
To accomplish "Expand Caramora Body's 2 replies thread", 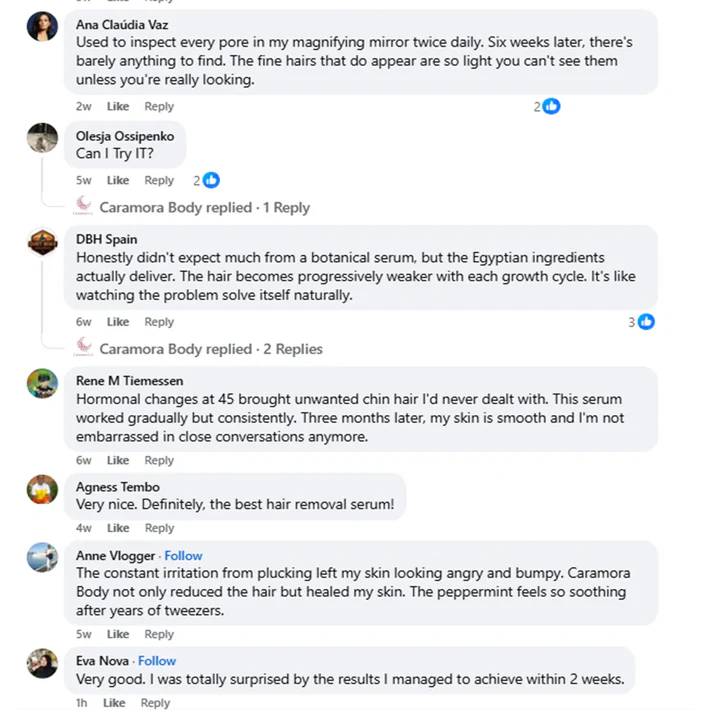I will 208,349.
